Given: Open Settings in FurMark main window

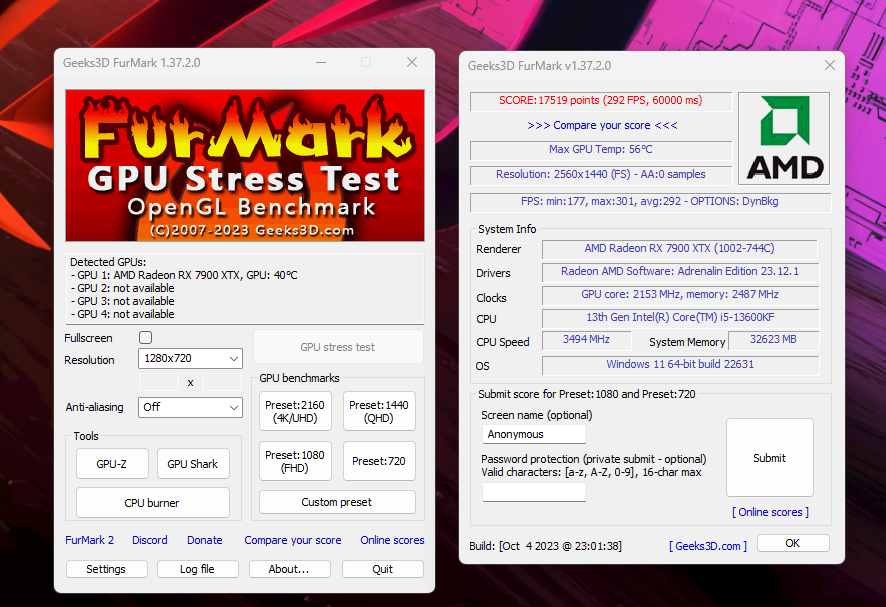Looking at the screenshot, I should click(x=106, y=569).
